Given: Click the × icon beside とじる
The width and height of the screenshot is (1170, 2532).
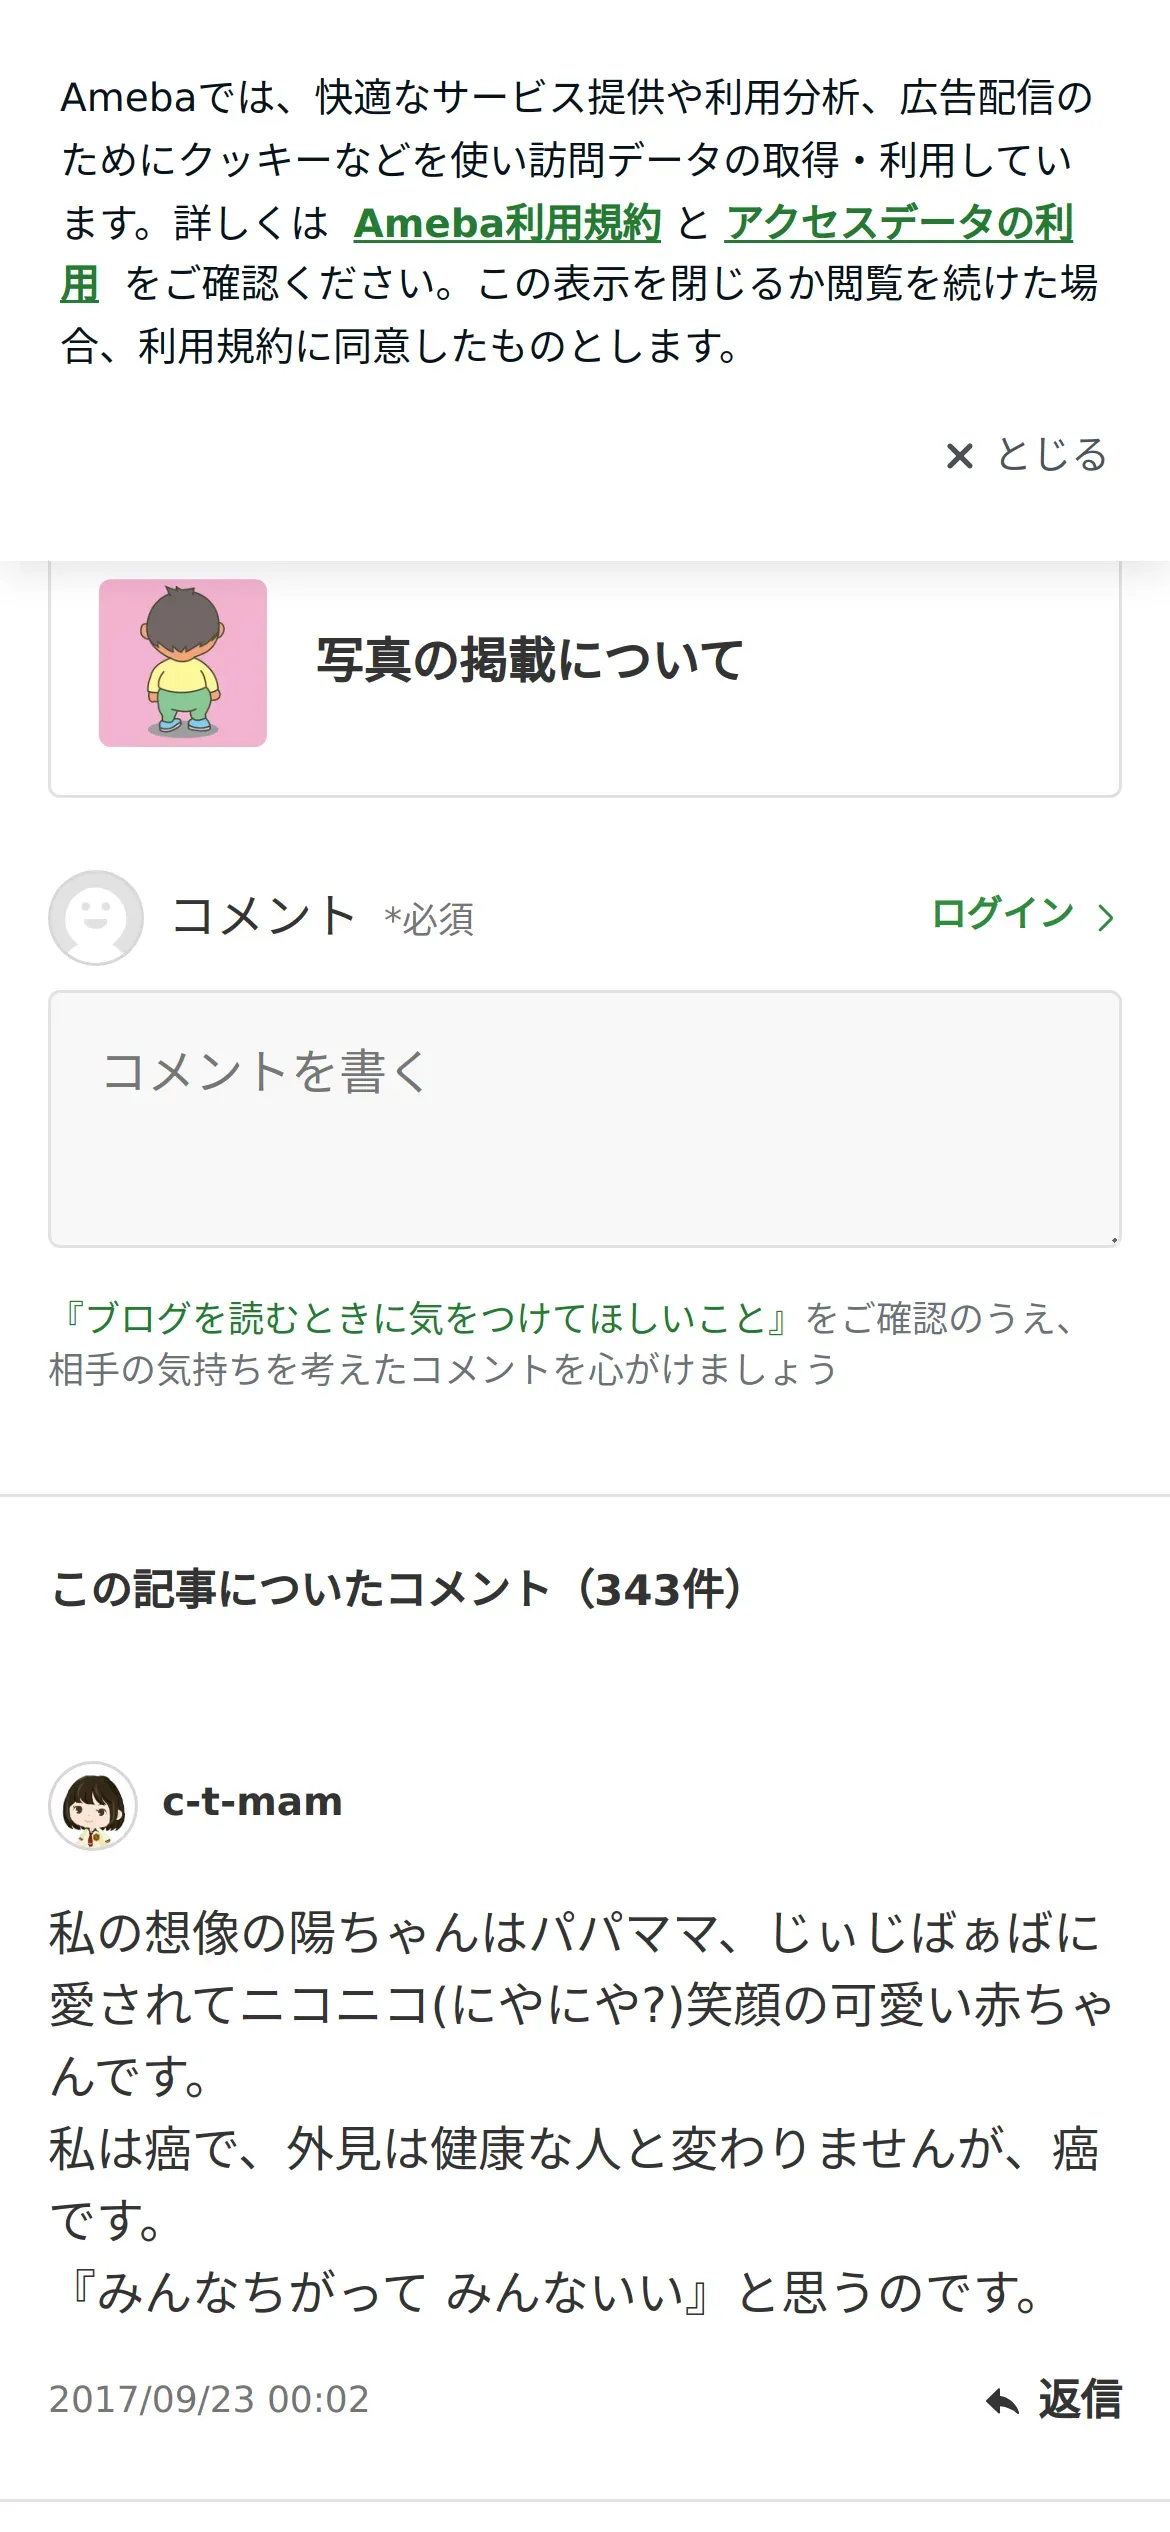Looking at the screenshot, I should click(959, 456).
